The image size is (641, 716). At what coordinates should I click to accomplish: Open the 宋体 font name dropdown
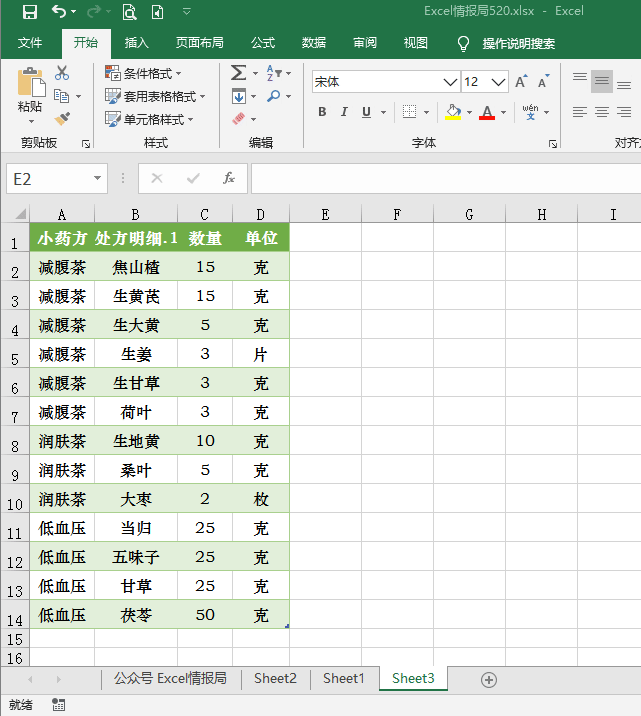[x=450, y=82]
